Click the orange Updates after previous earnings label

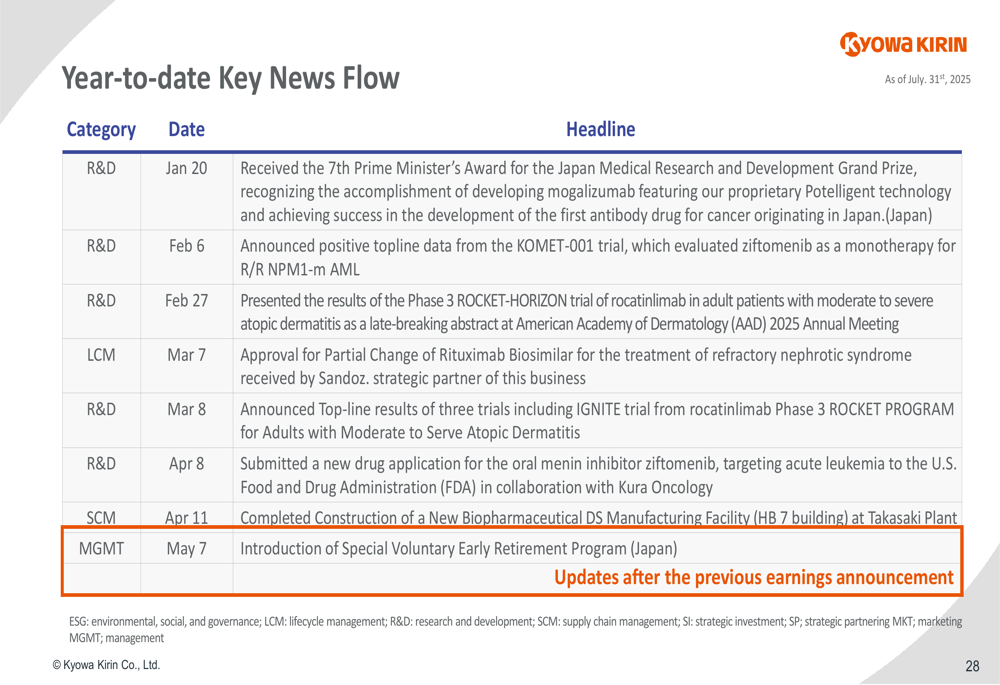click(753, 577)
